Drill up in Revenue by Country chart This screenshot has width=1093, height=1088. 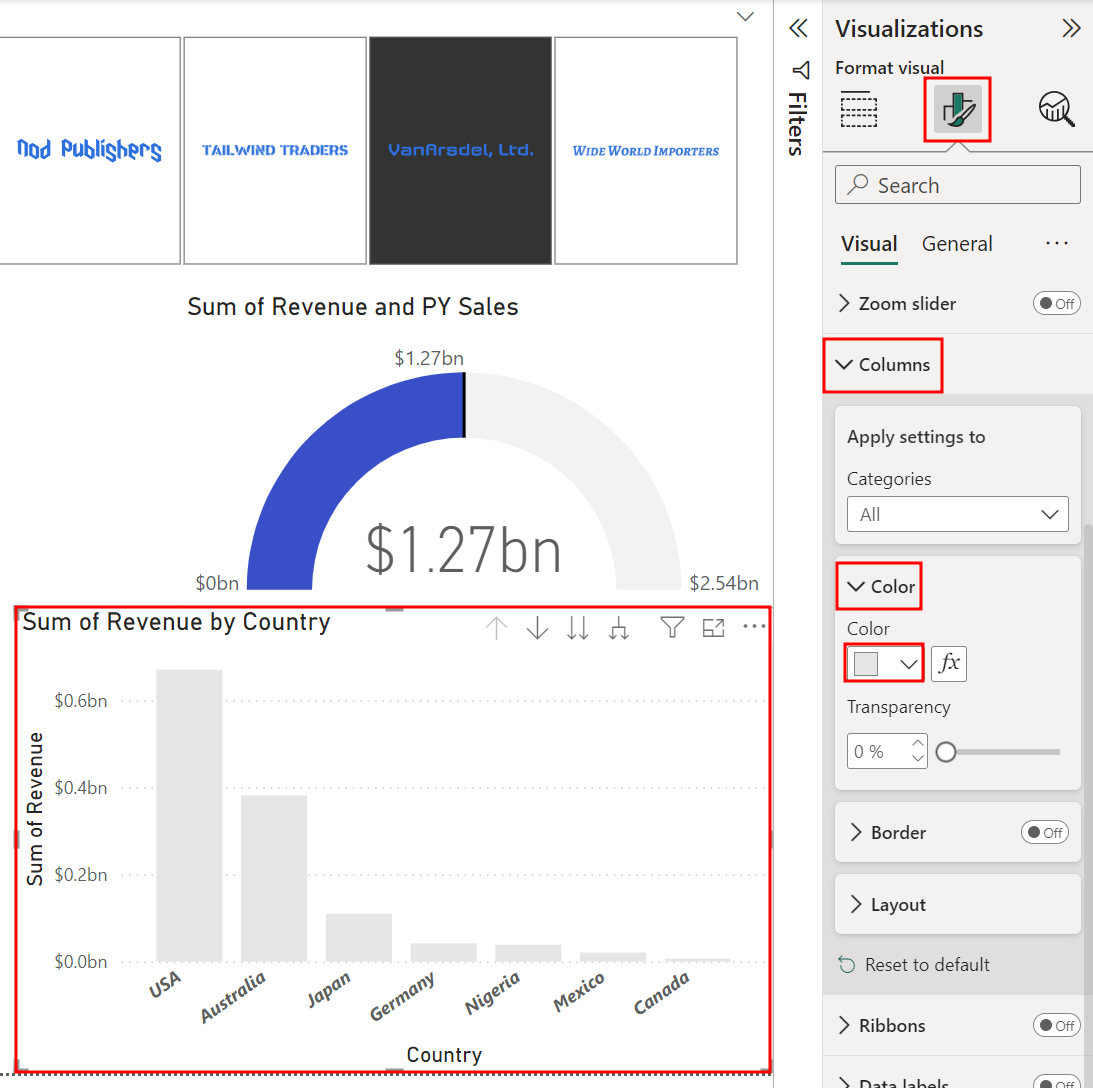(x=496, y=628)
